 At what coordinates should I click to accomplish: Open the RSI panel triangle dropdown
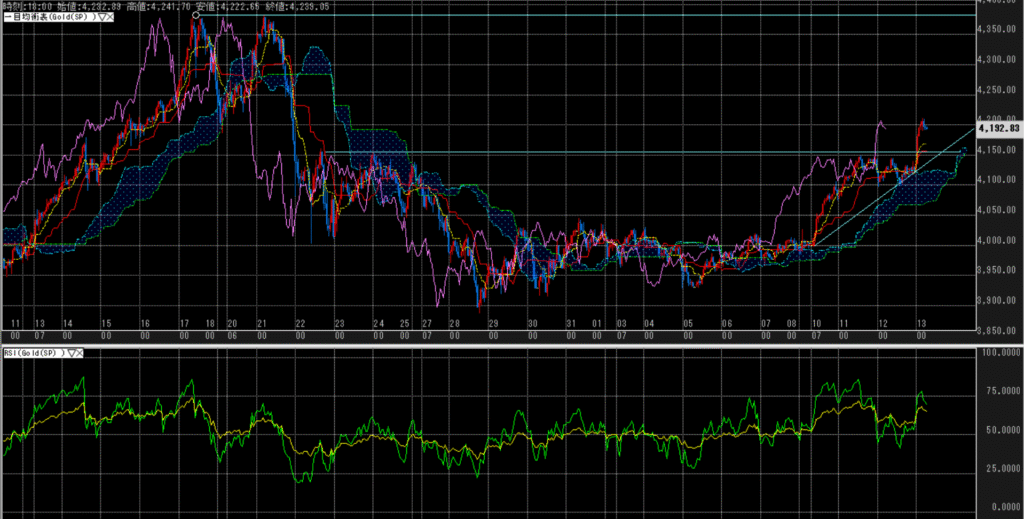(x=74, y=353)
